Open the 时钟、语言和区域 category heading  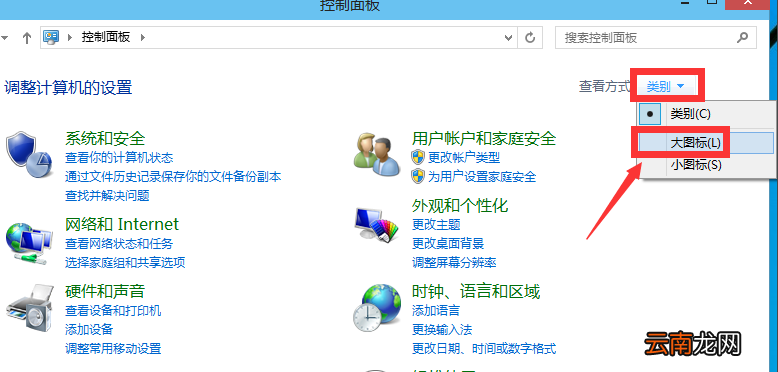point(476,292)
